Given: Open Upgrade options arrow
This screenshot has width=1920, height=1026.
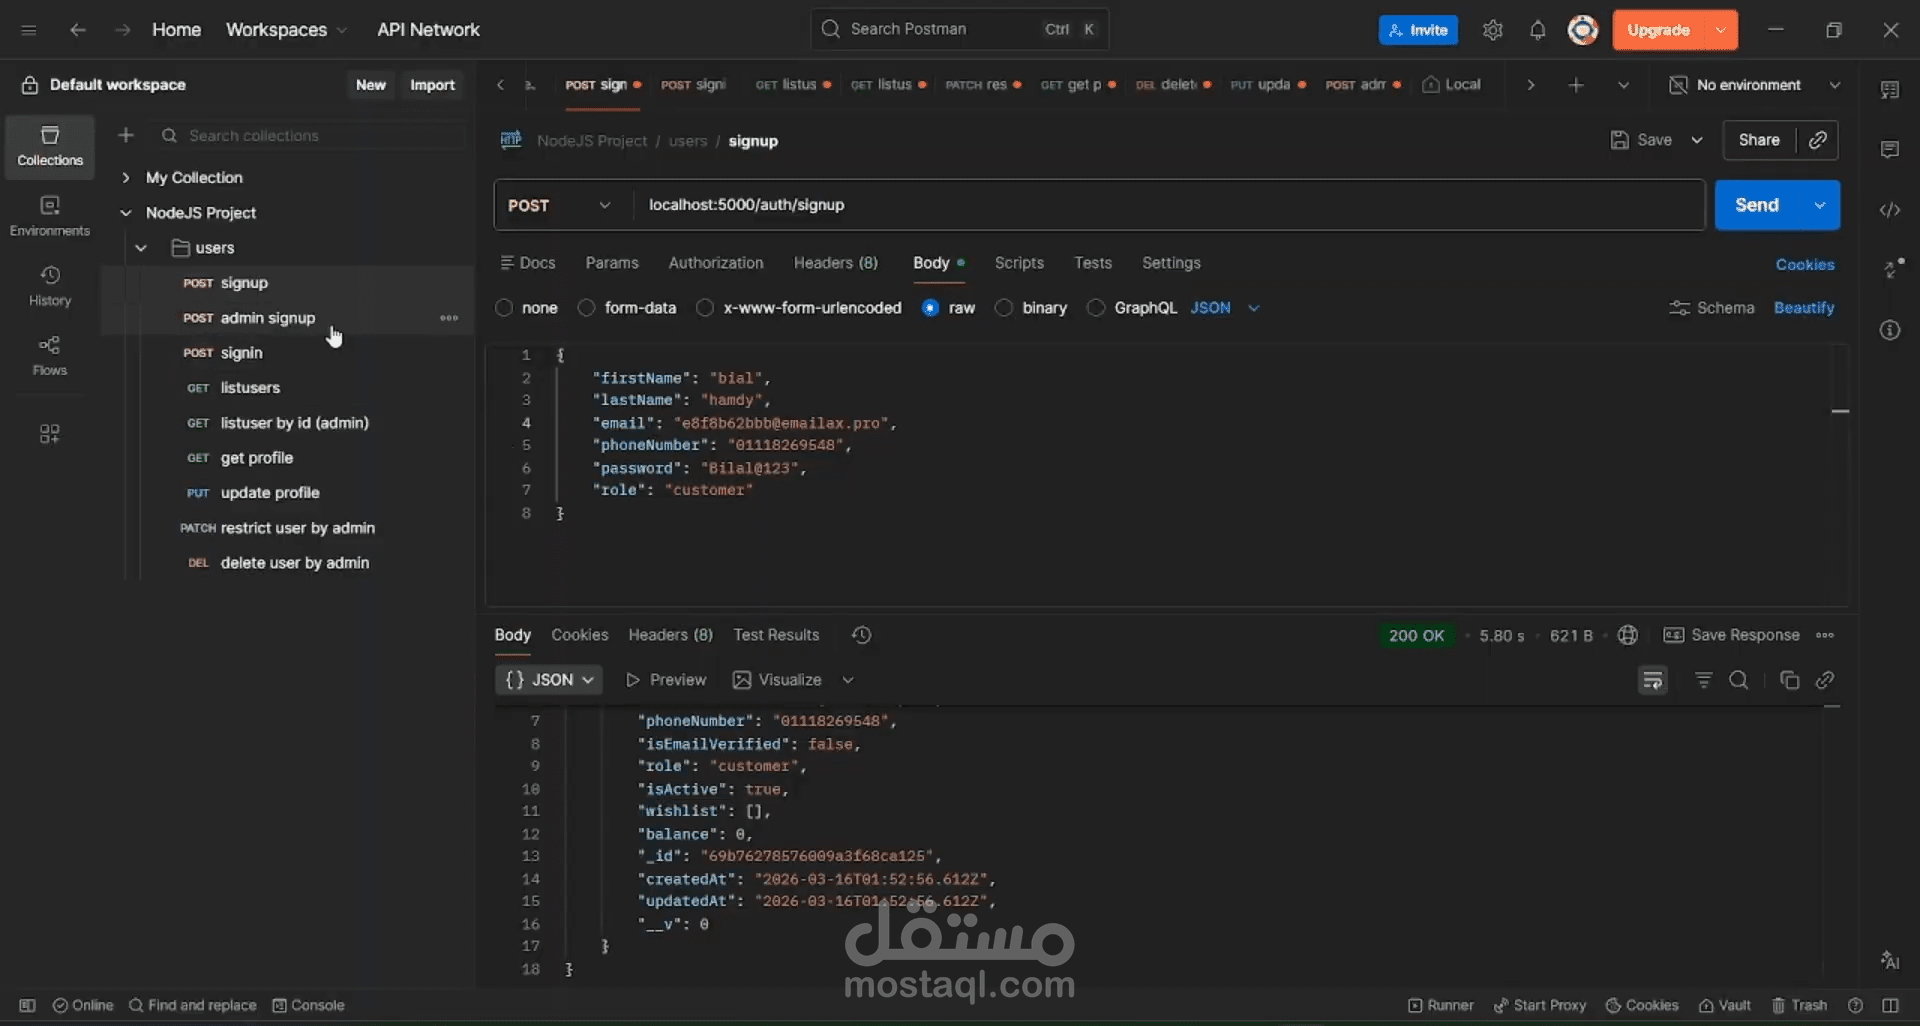Looking at the screenshot, I should [1721, 30].
